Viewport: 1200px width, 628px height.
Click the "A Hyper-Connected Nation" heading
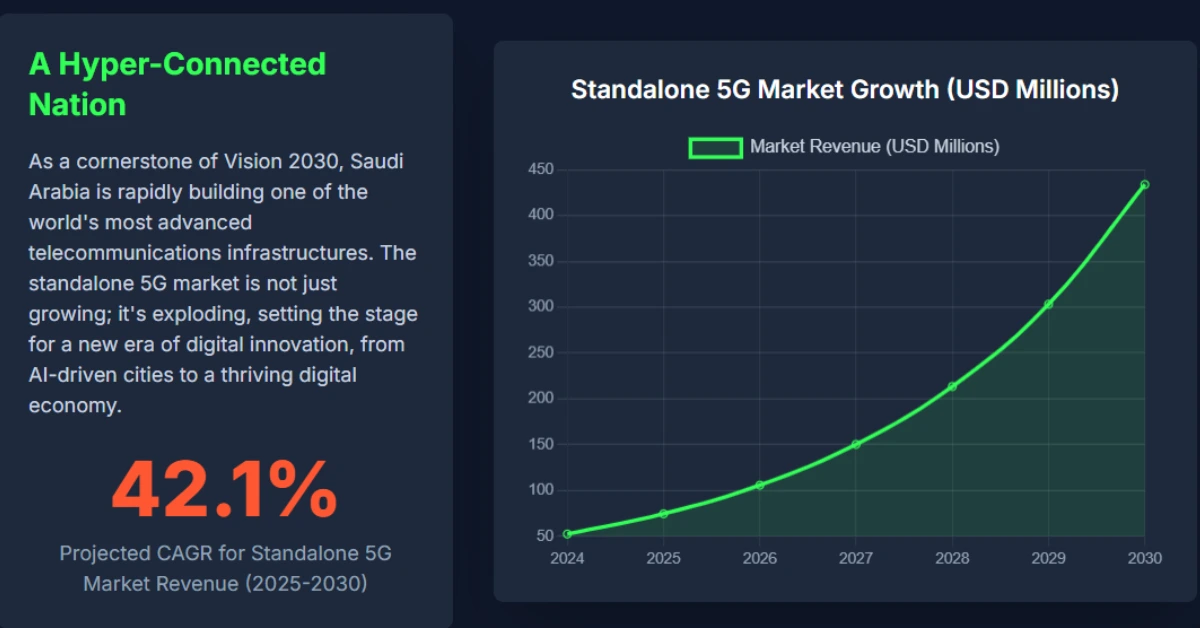pos(177,84)
